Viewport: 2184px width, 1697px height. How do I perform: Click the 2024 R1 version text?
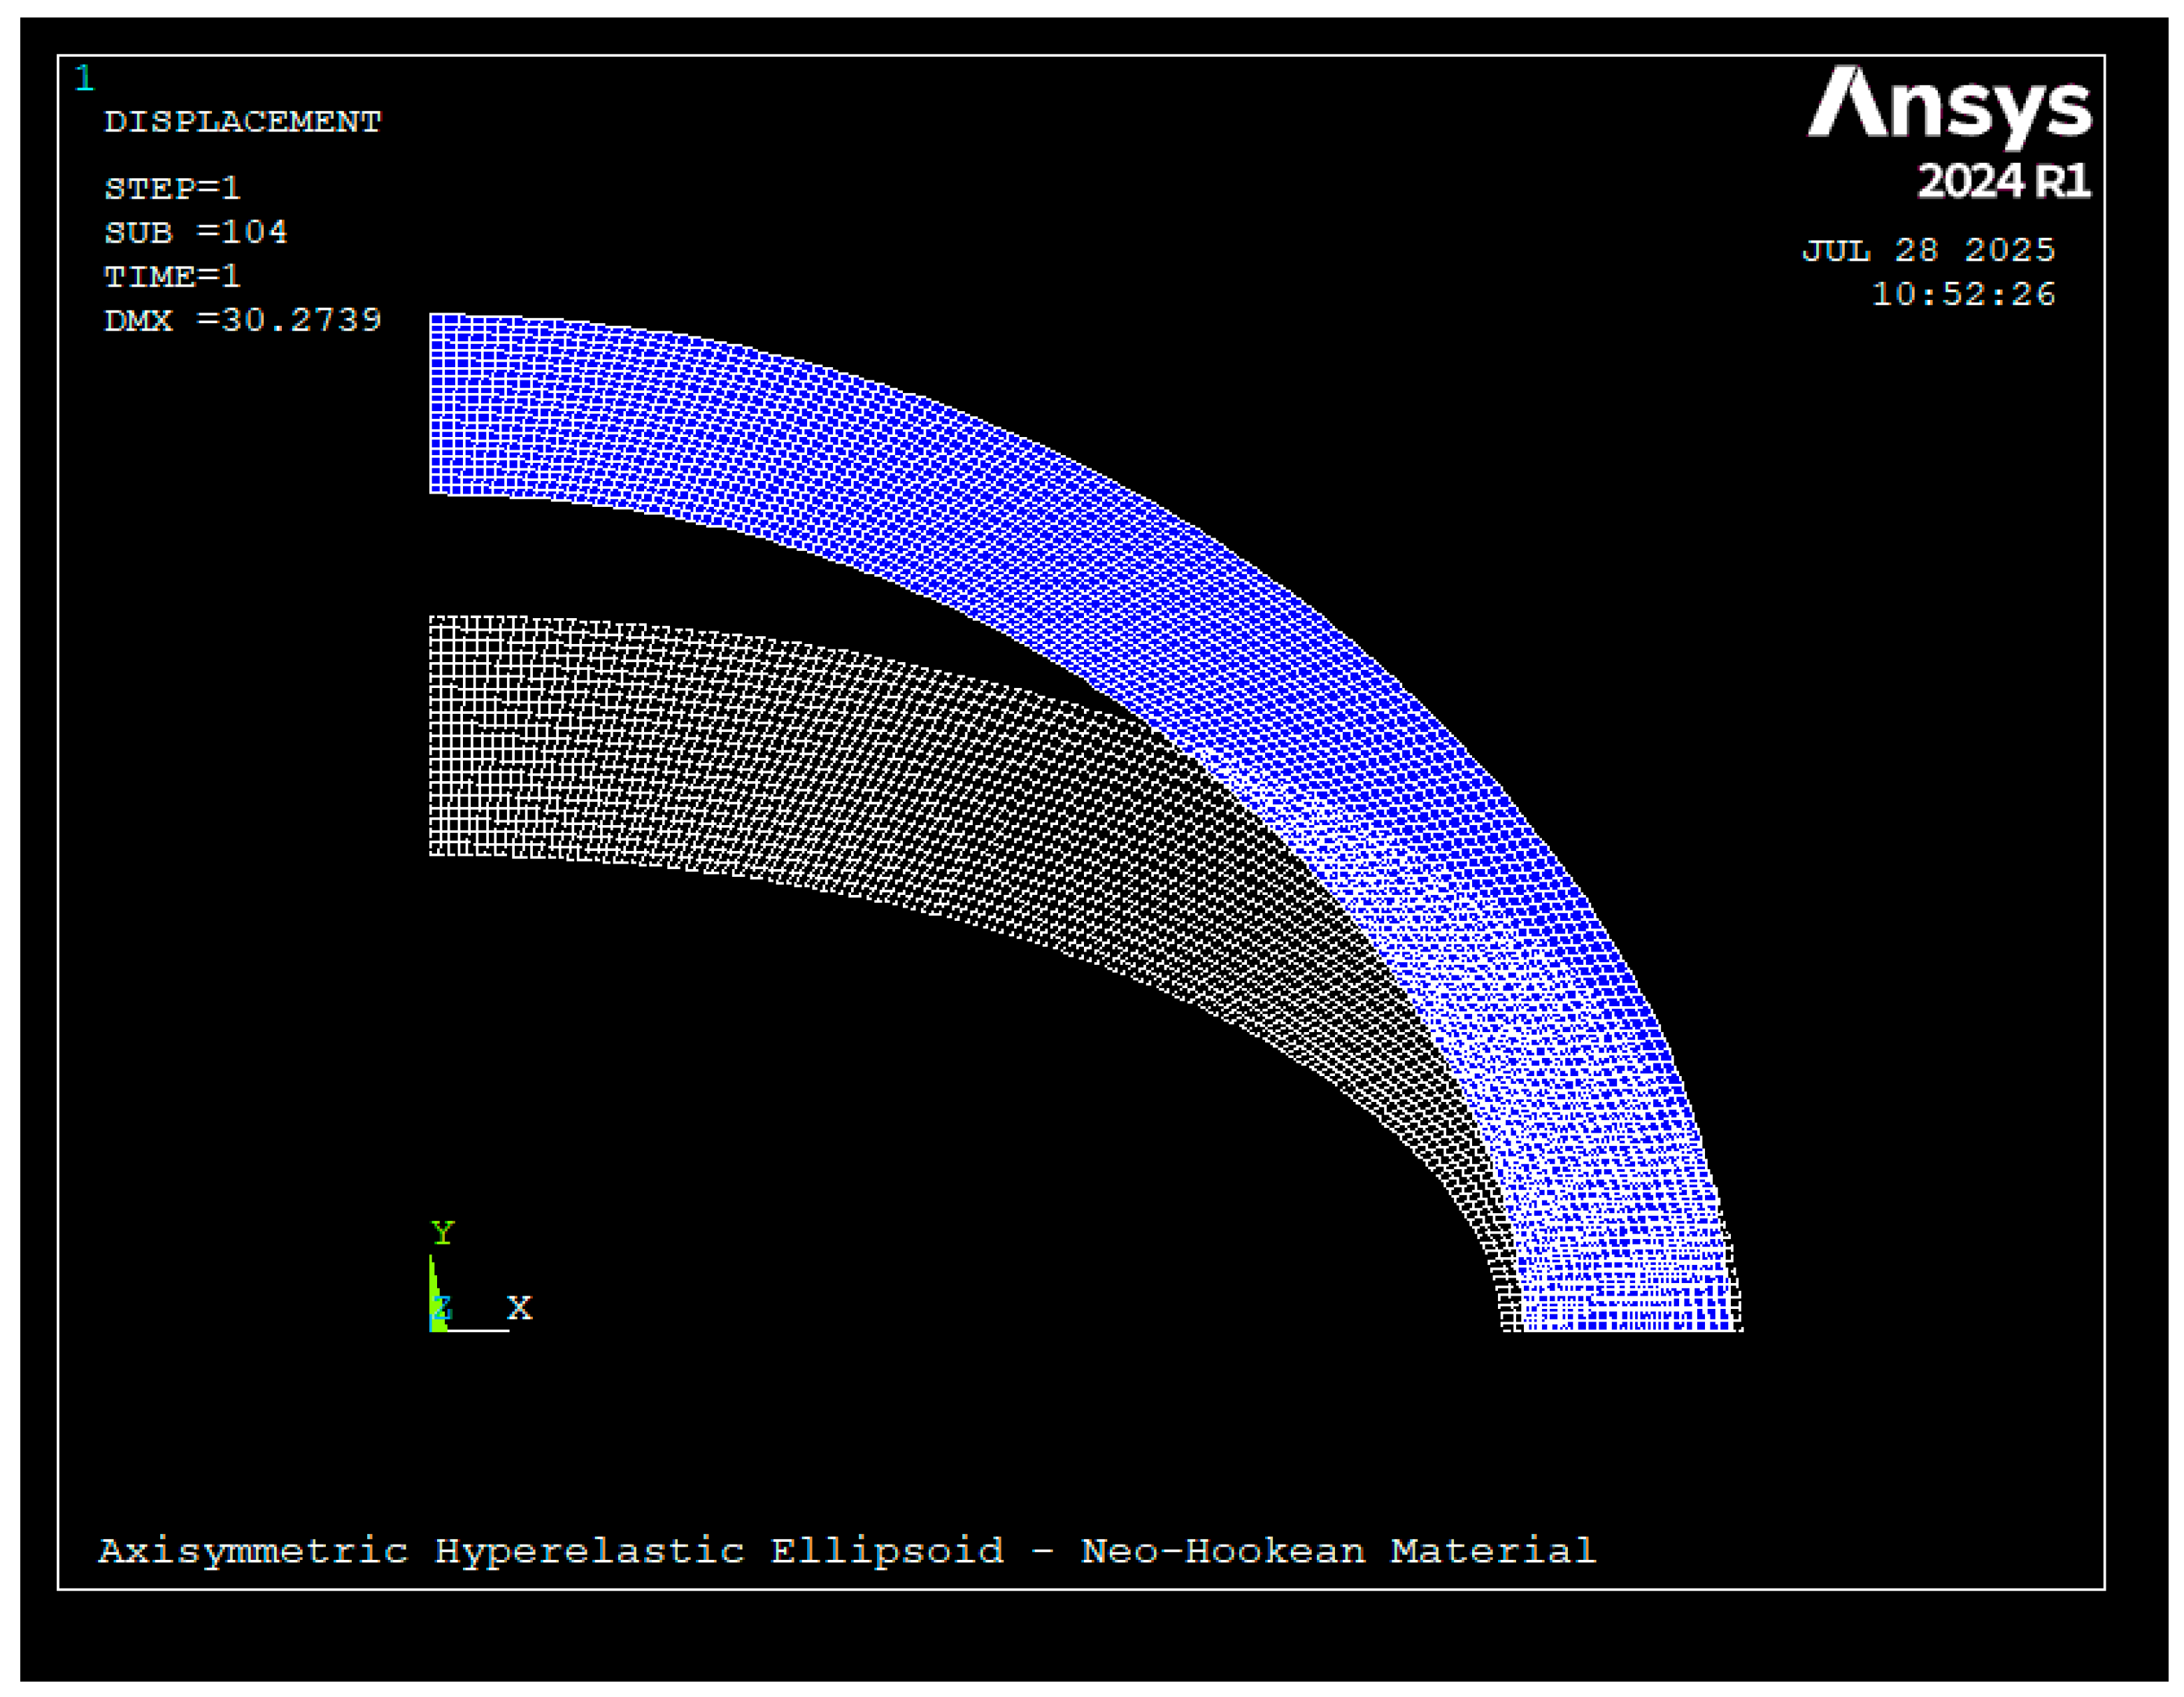2003,182
